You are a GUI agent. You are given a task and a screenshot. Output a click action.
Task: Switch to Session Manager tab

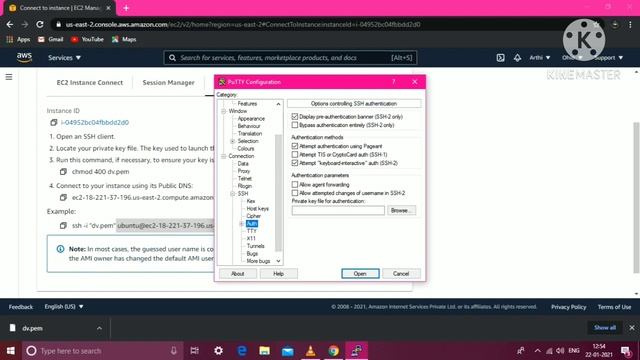click(x=168, y=82)
